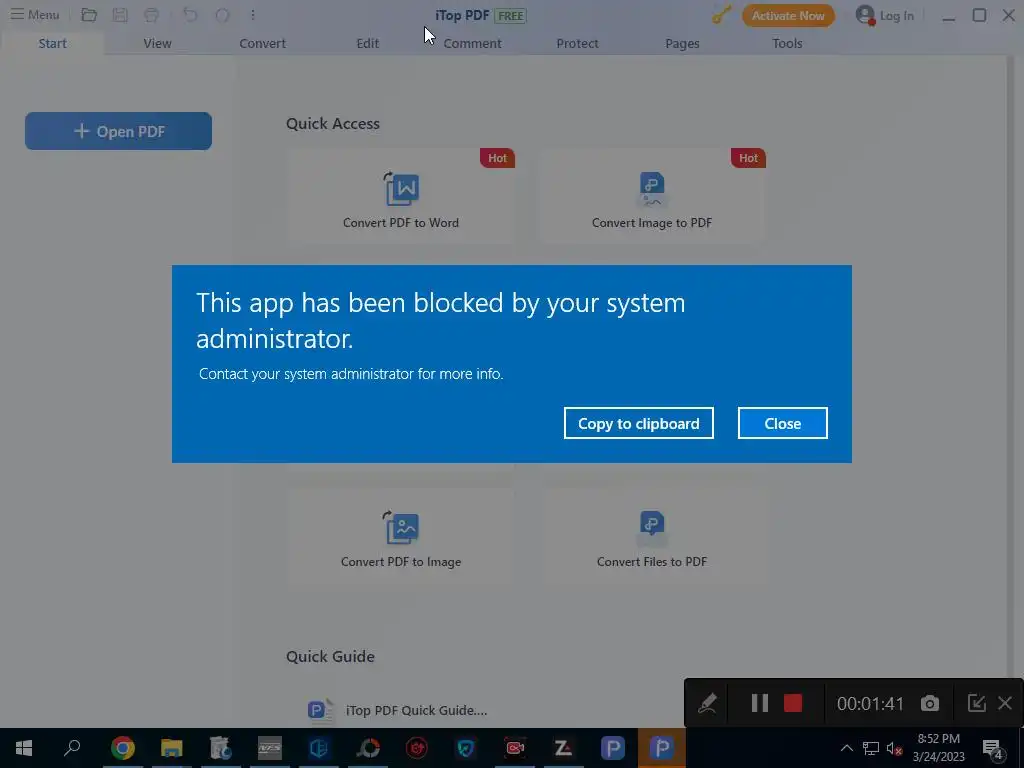
Task: Click the user avatar icon beside Log In
Action: (x=865, y=15)
